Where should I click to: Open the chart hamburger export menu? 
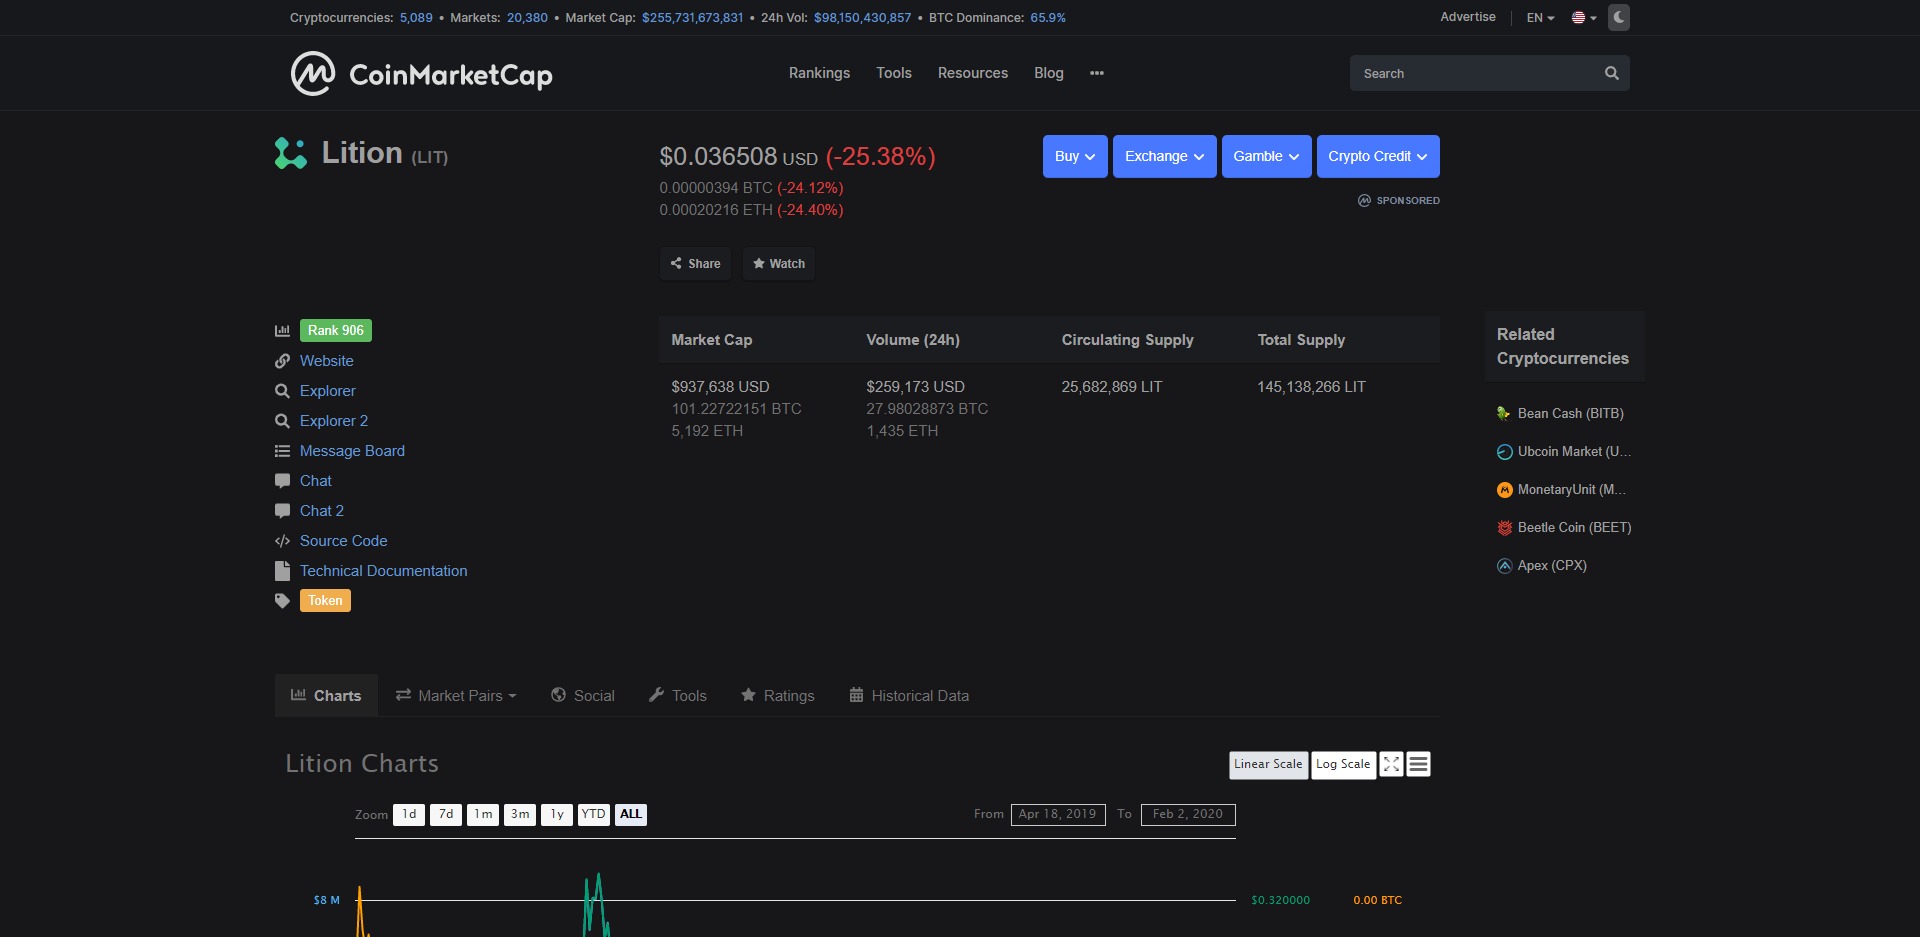[x=1418, y=764]
